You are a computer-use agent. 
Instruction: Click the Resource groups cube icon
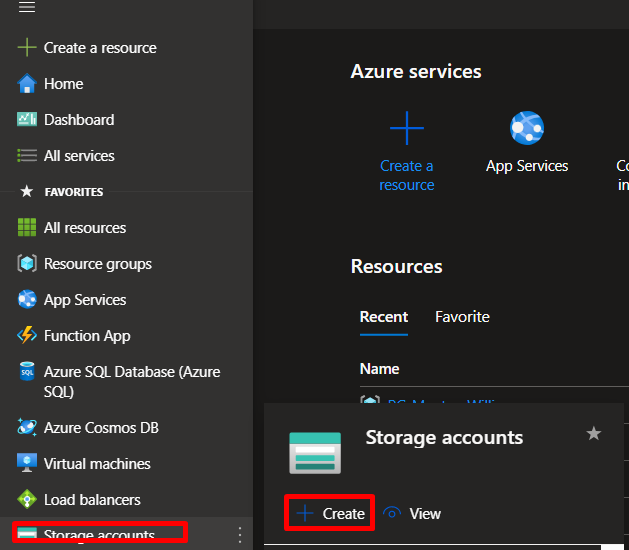click(x=27, y=264)
